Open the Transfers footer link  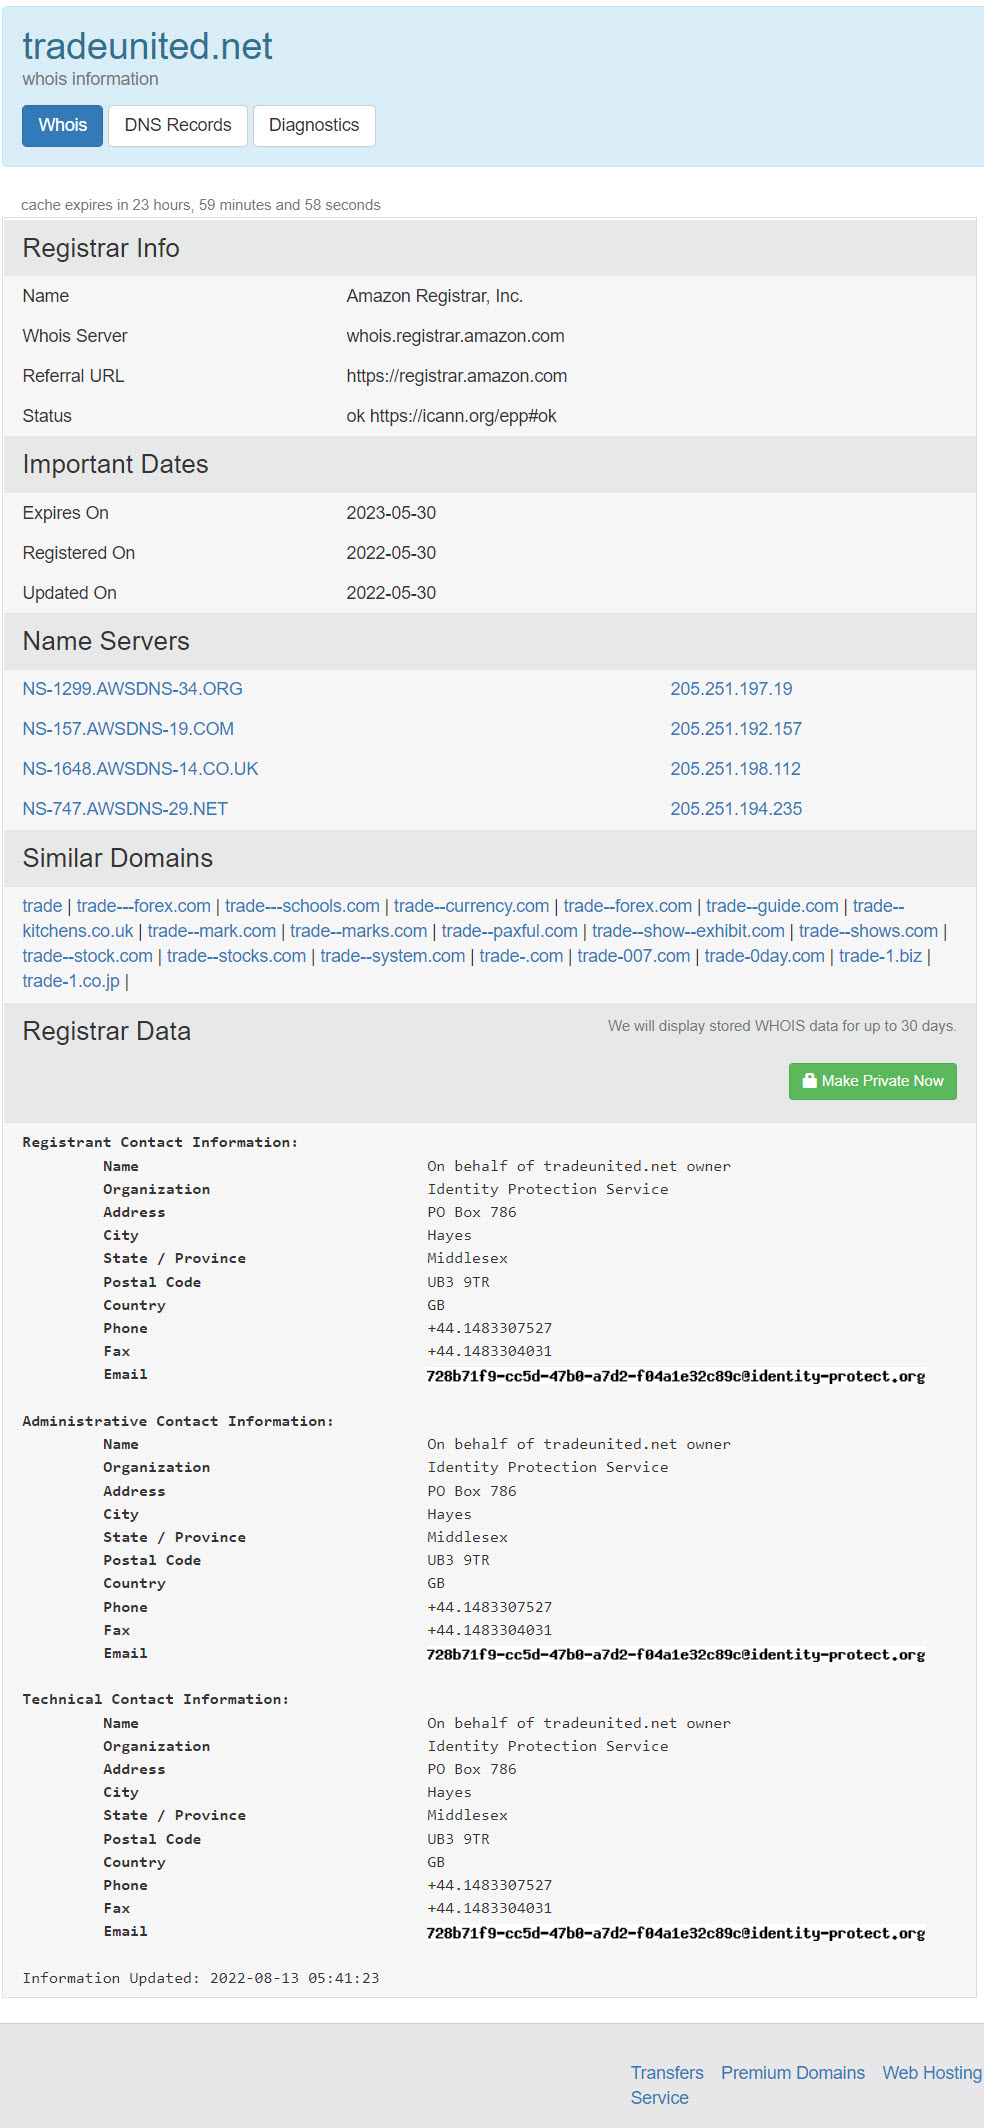pyautogui.click(x=667, y=2073)
